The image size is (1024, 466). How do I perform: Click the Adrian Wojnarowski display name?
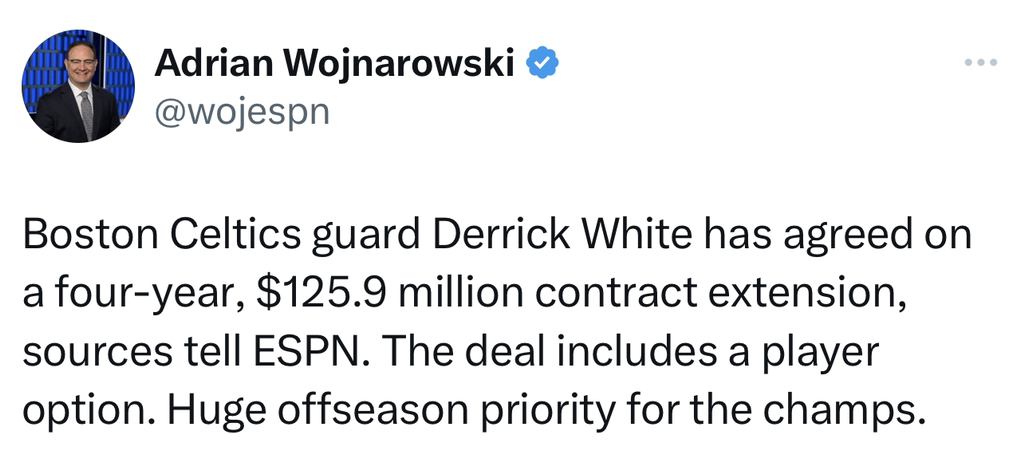tap(335, 64)
